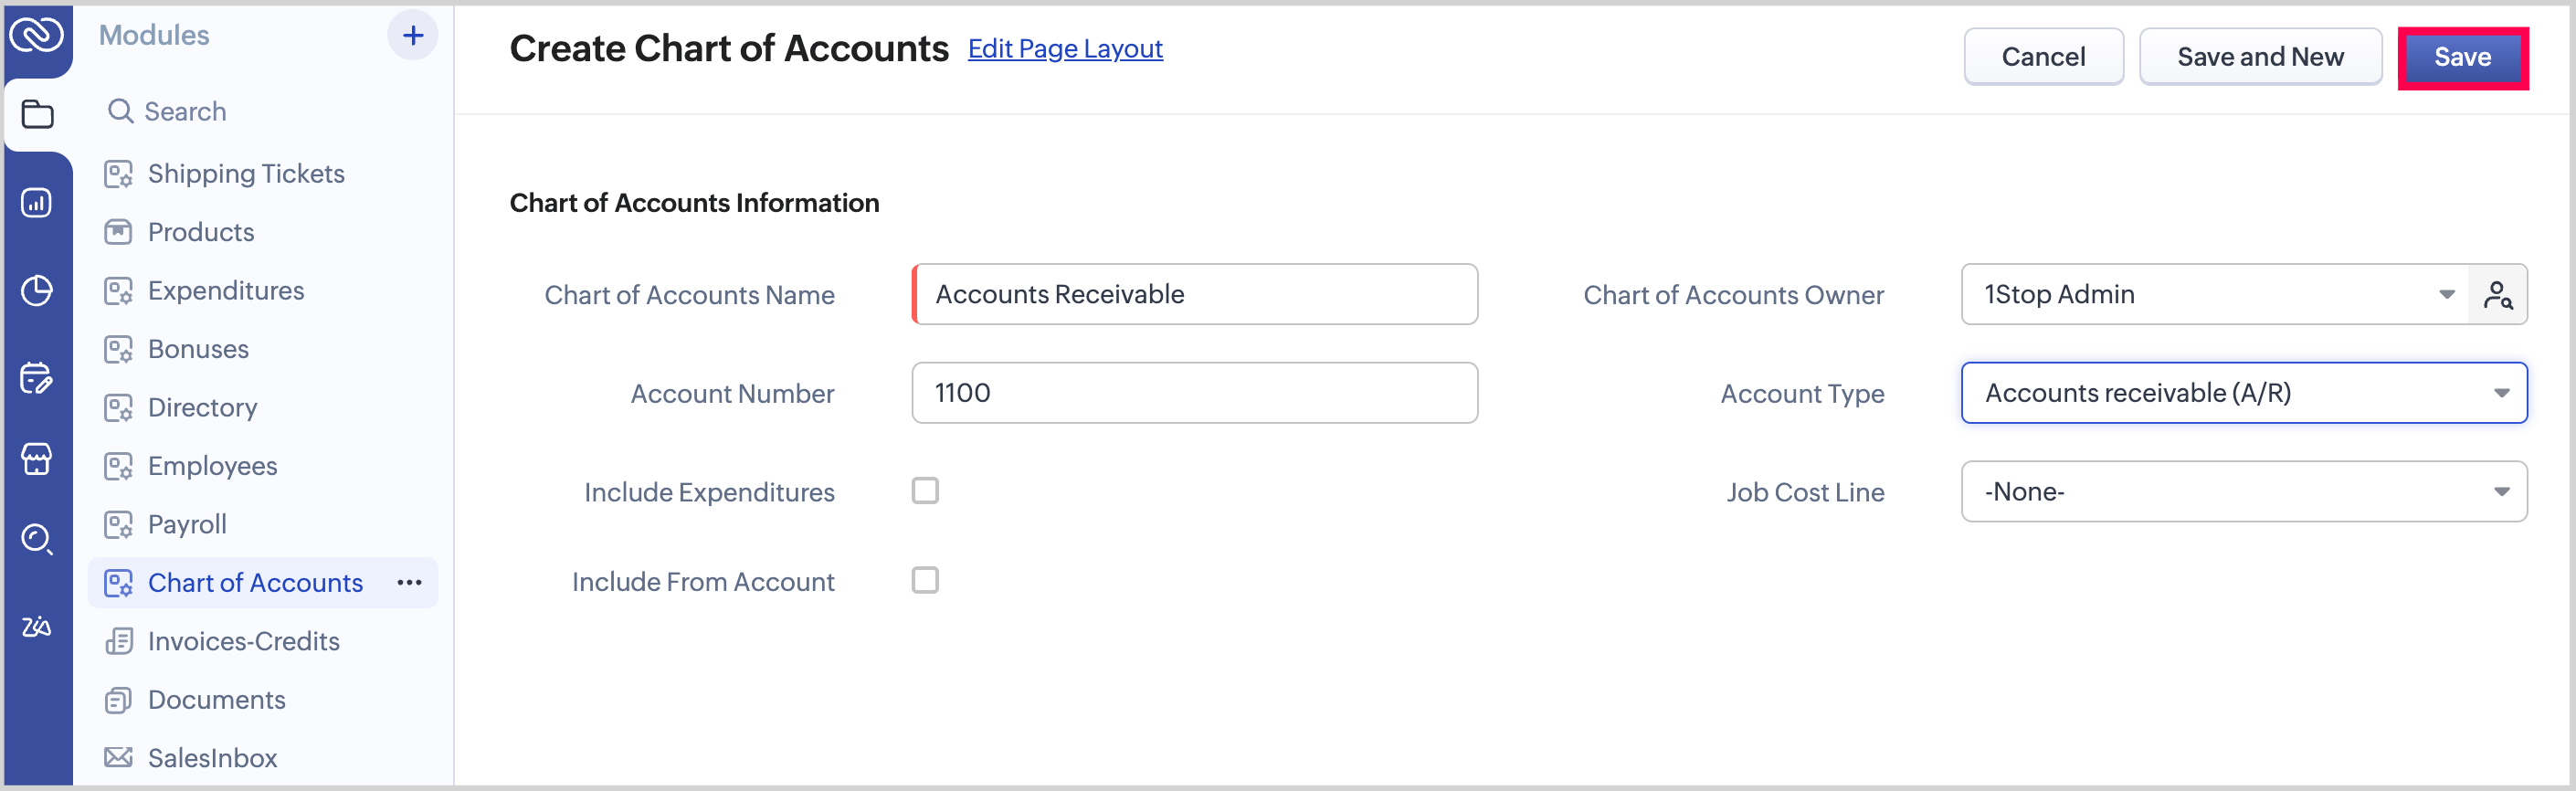
Task: Open the storefront marketplace icon
Action: pos(37,459)
